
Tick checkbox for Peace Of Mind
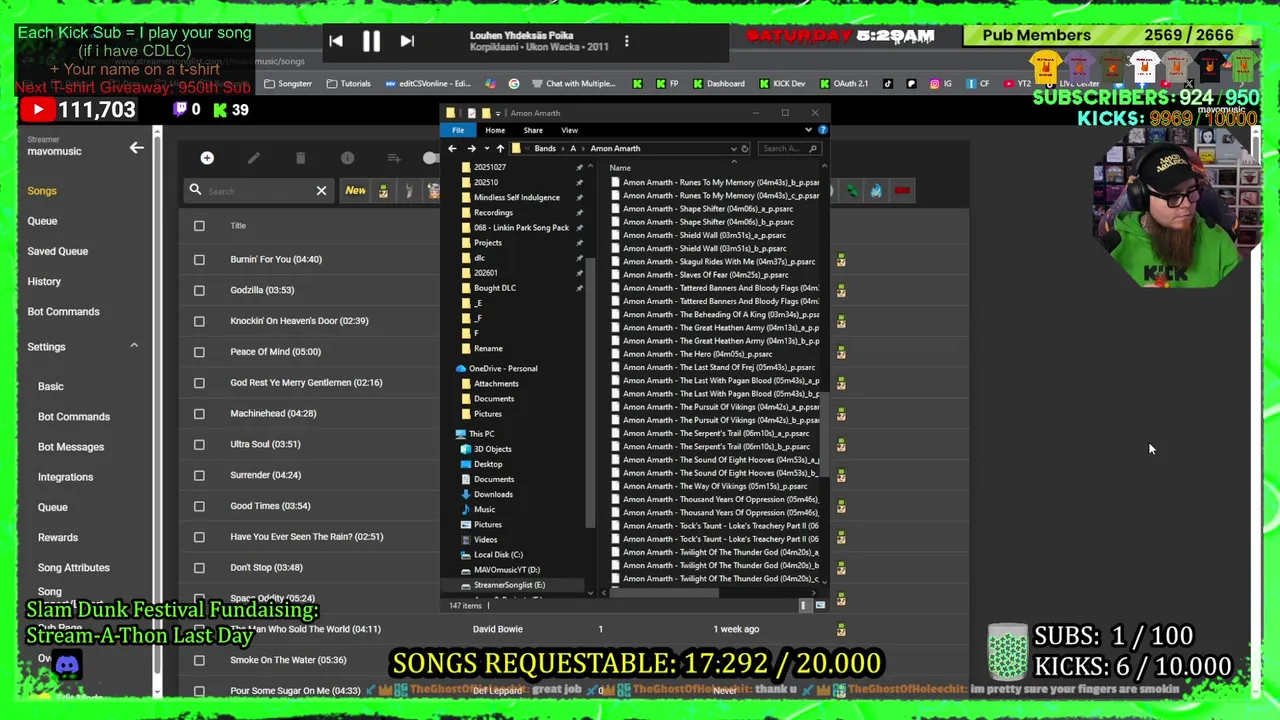[199, 352]
